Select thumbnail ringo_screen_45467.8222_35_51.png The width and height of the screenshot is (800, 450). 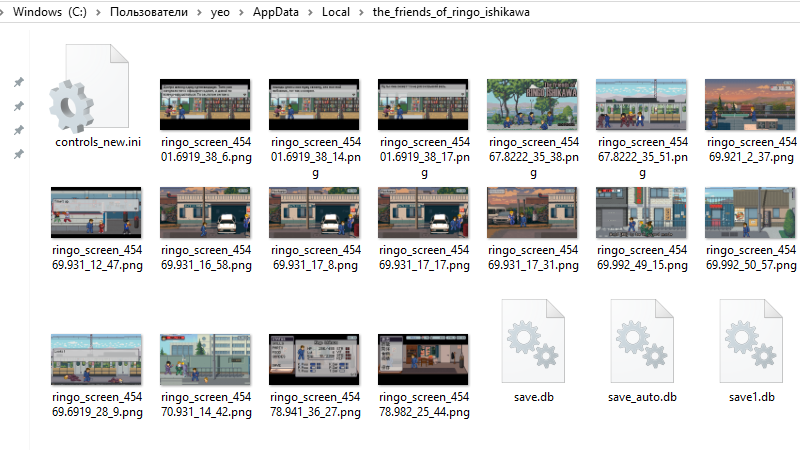[x=641, y=105]
